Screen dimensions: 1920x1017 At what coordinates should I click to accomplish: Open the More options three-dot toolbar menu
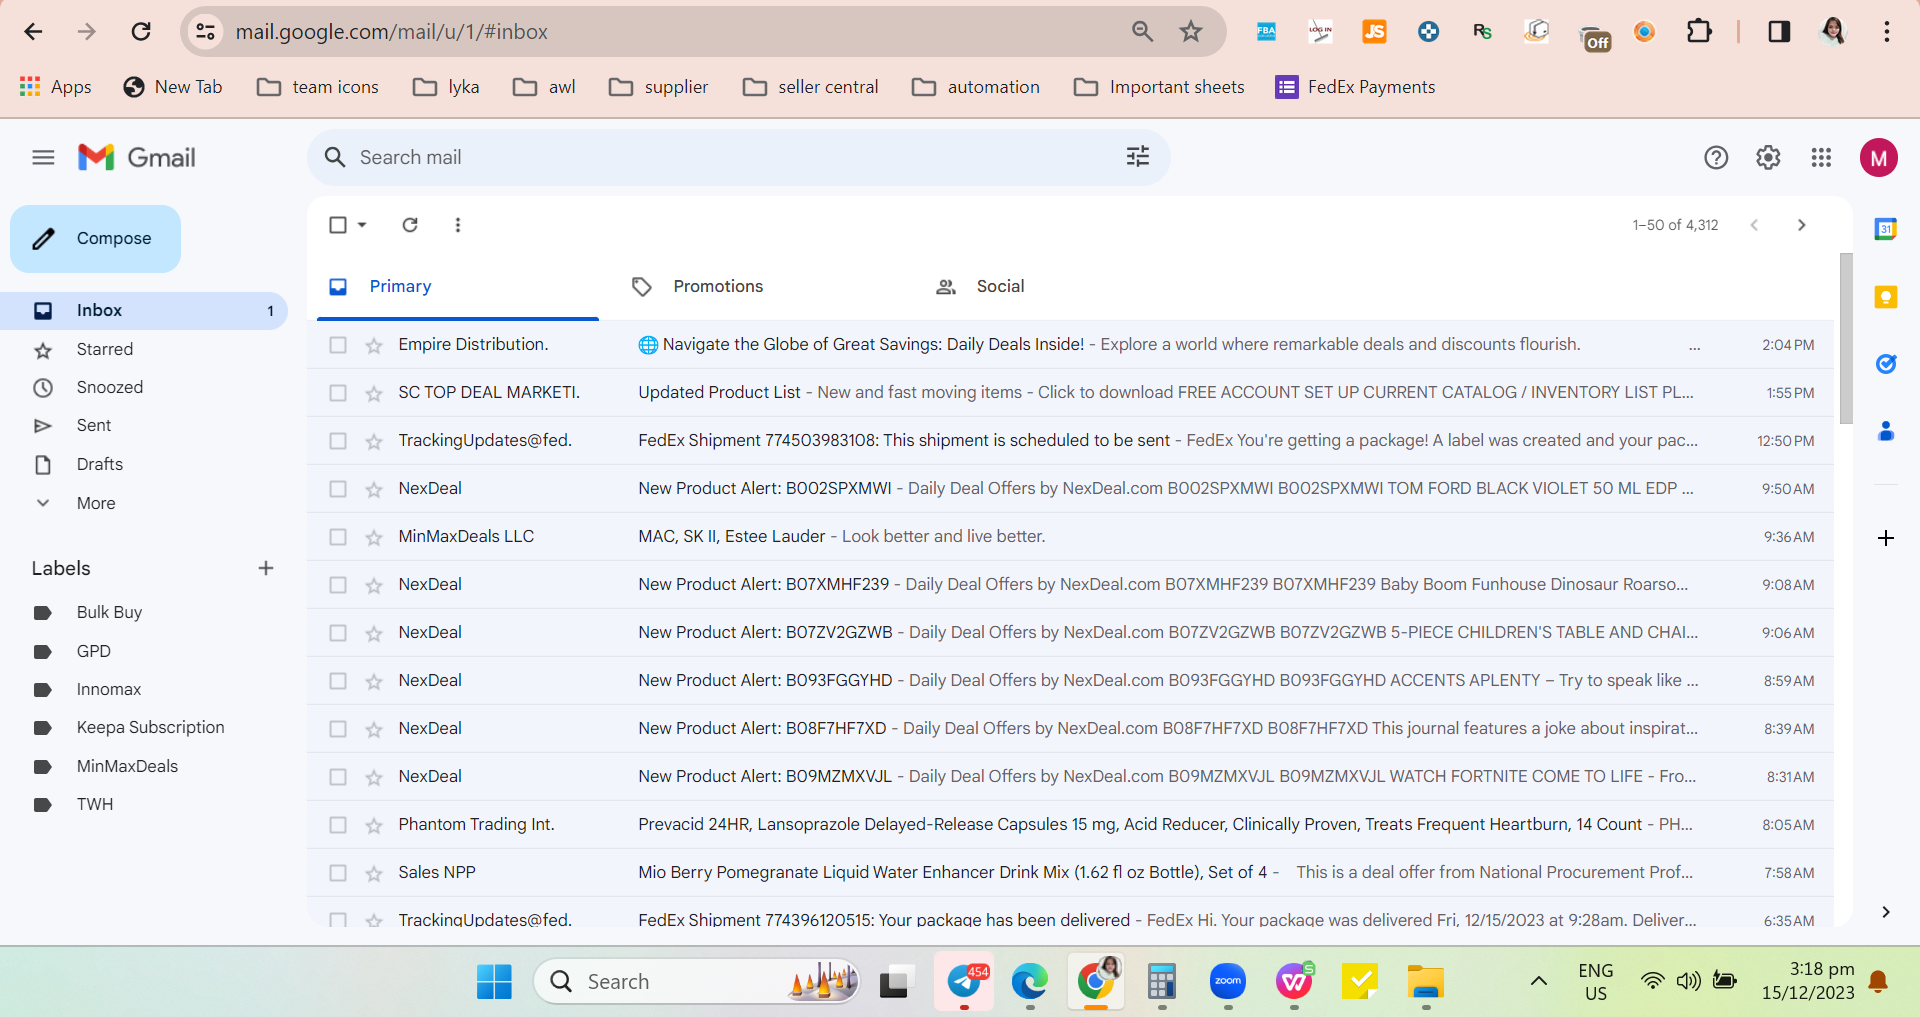458,225
